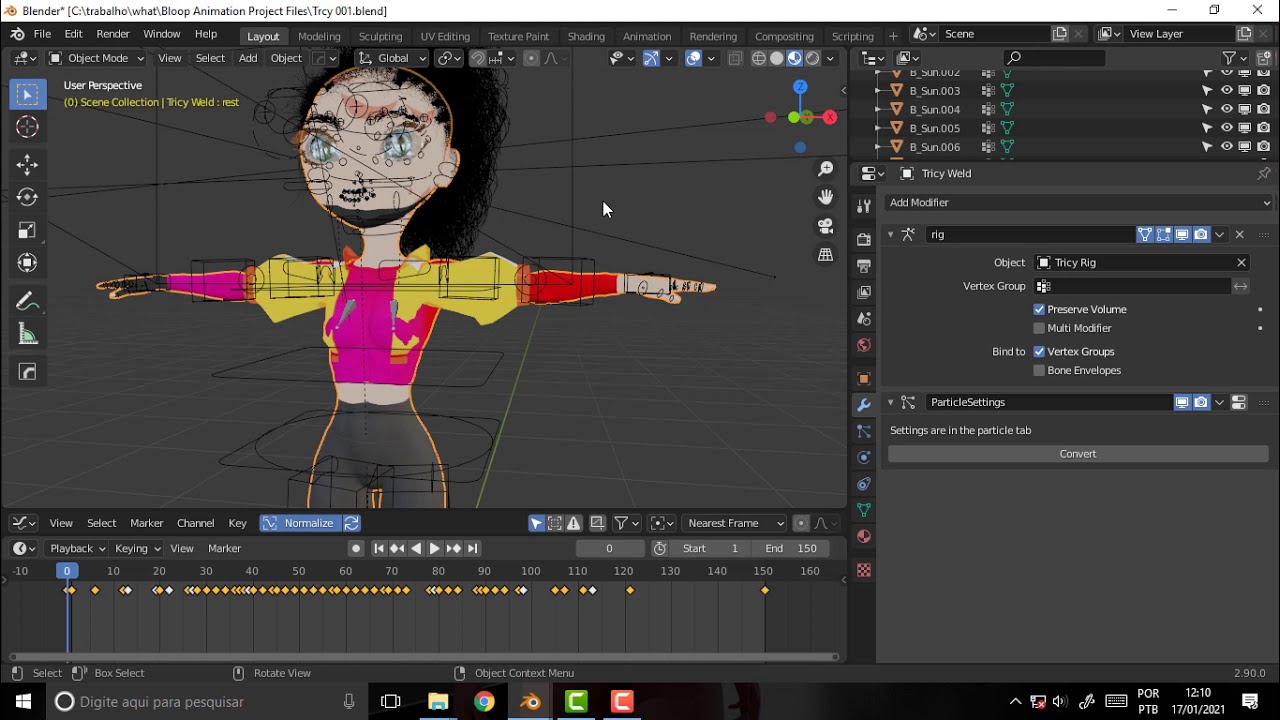The image size is (1280, 720).
Task: Remove the rig modifier with X
Action: pos(1239,235)
